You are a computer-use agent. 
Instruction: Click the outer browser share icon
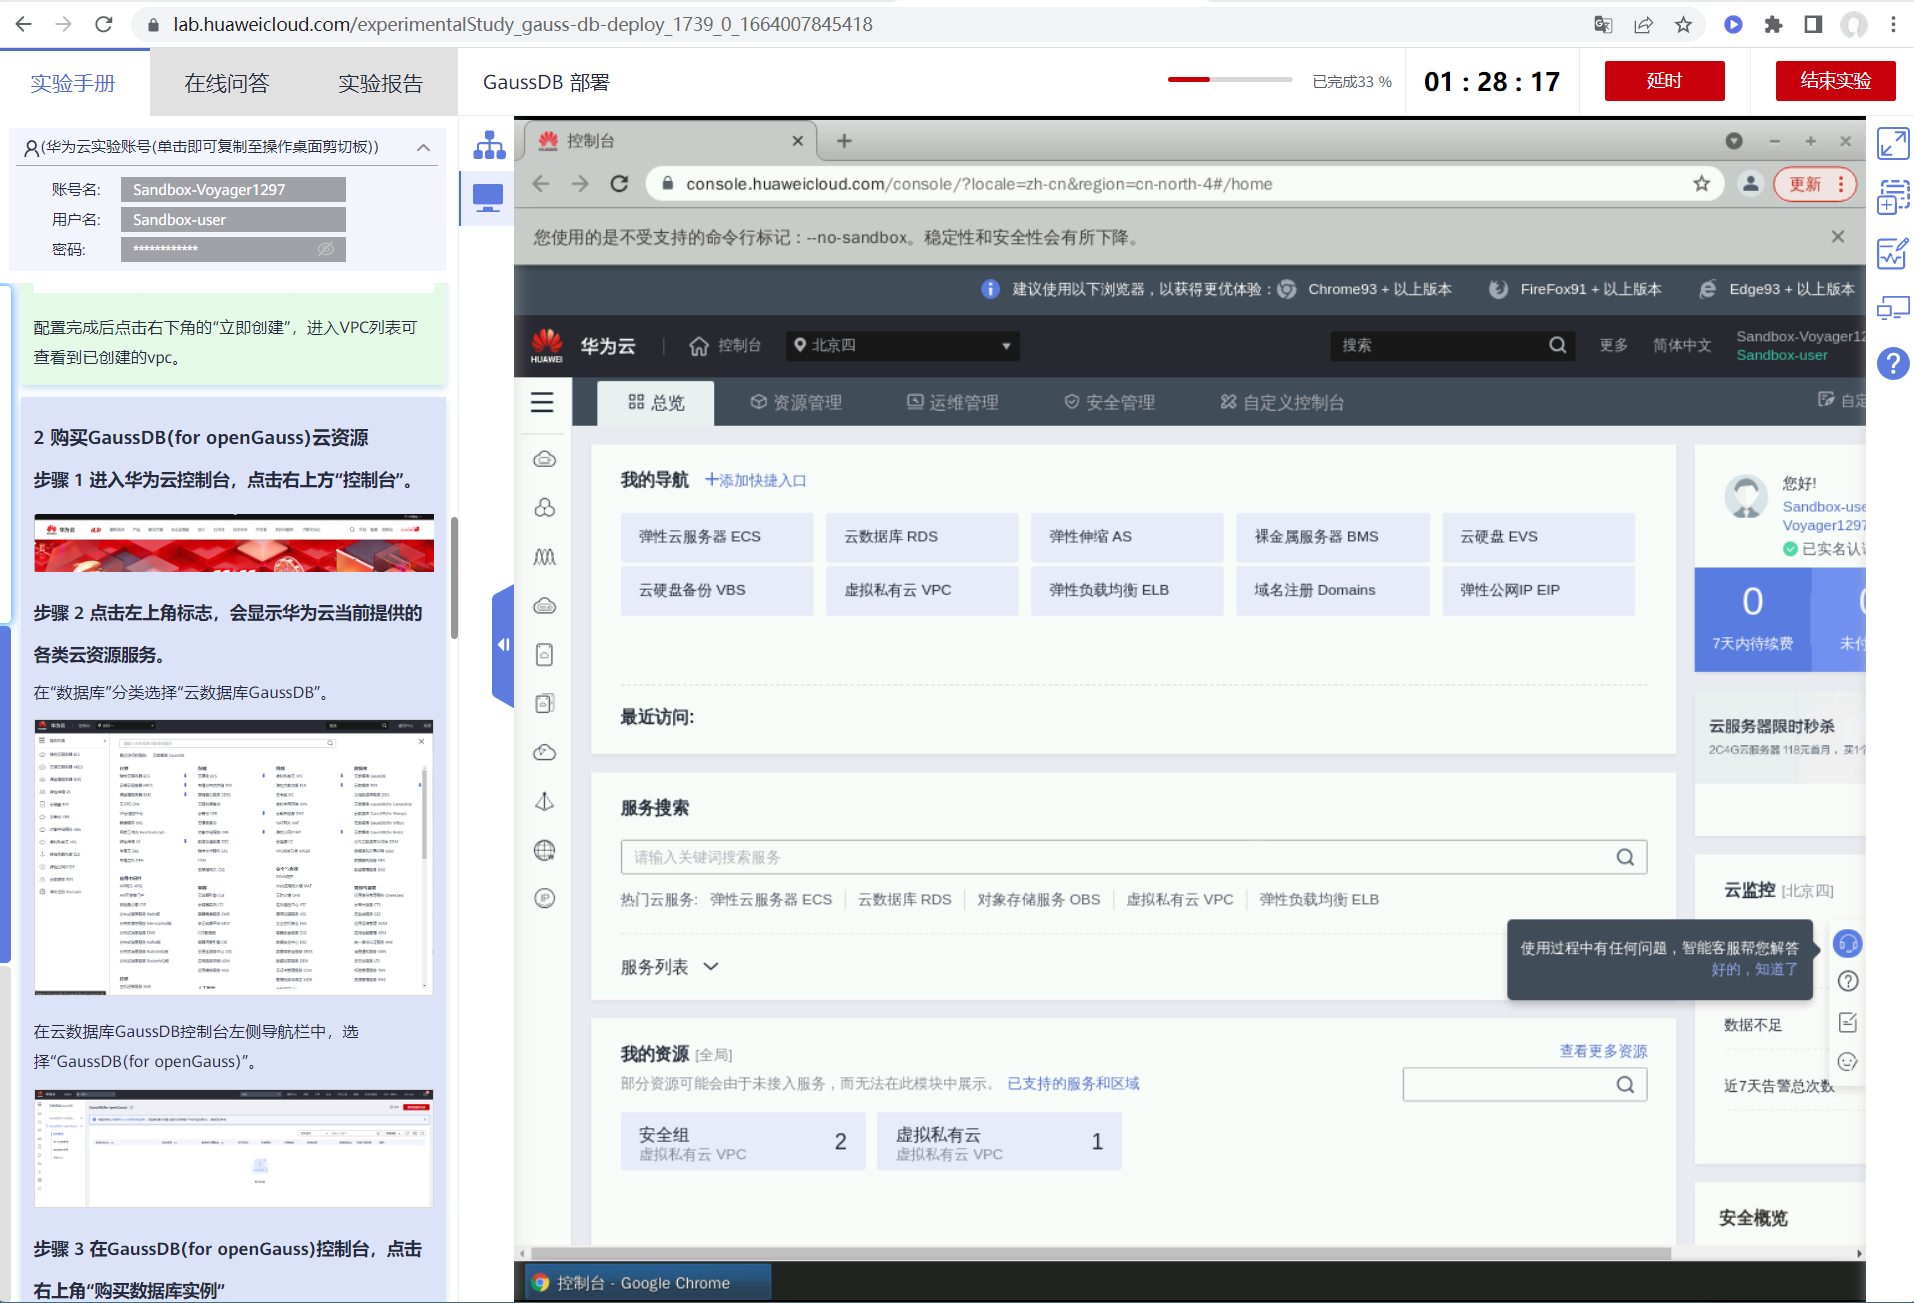click(1643, 24)
